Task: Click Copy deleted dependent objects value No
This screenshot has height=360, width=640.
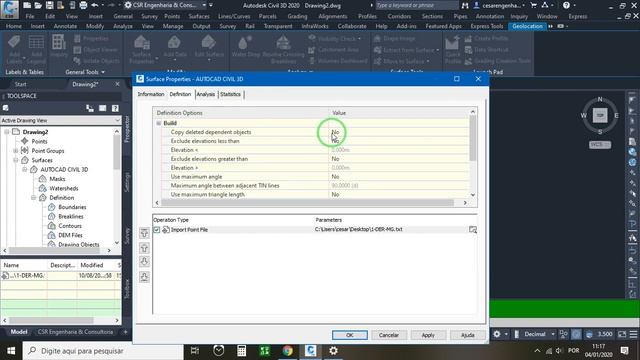Action: click(x=335, y=132)
